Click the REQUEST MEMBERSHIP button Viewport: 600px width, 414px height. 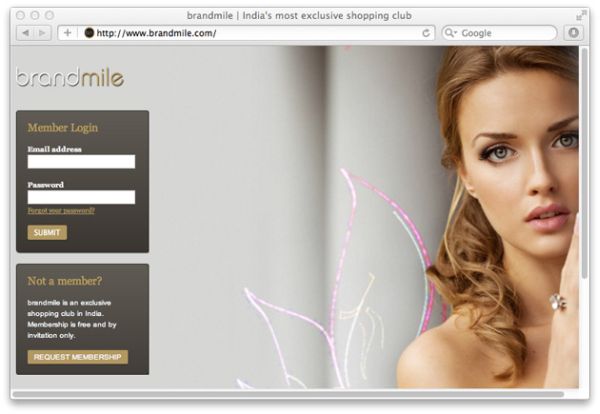[78, 357]
